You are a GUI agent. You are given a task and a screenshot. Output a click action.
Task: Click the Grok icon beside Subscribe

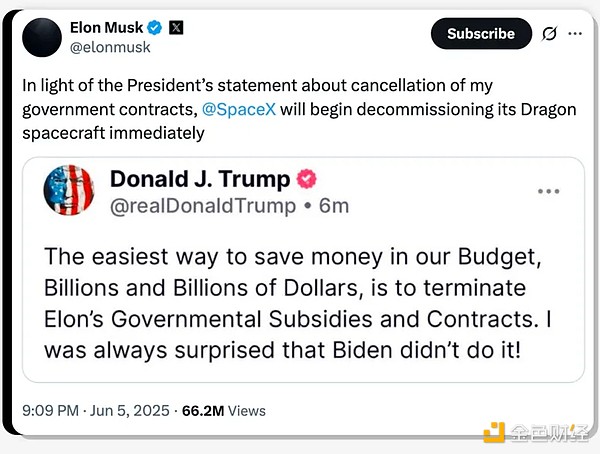coord(548,34)
